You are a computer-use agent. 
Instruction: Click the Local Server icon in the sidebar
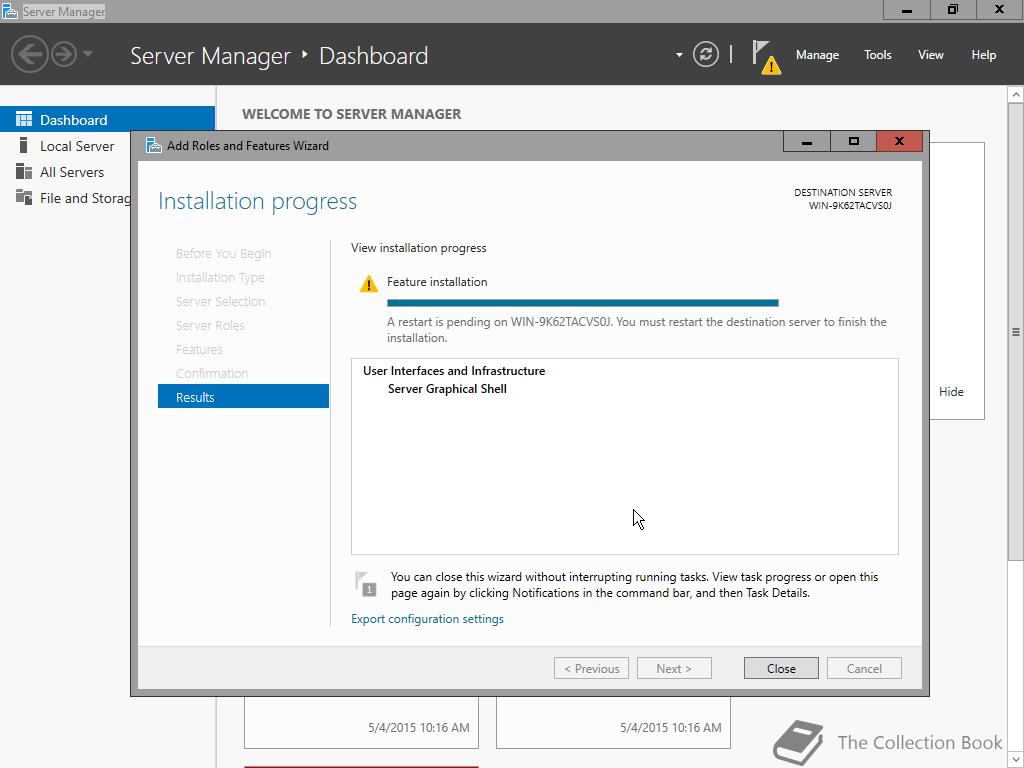tap(24, 145)
